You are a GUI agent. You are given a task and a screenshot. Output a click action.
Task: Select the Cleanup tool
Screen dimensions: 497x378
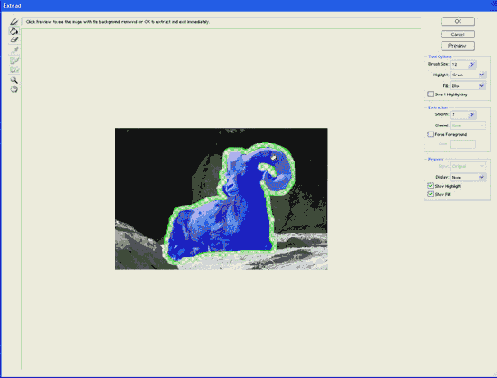(14, 60)
